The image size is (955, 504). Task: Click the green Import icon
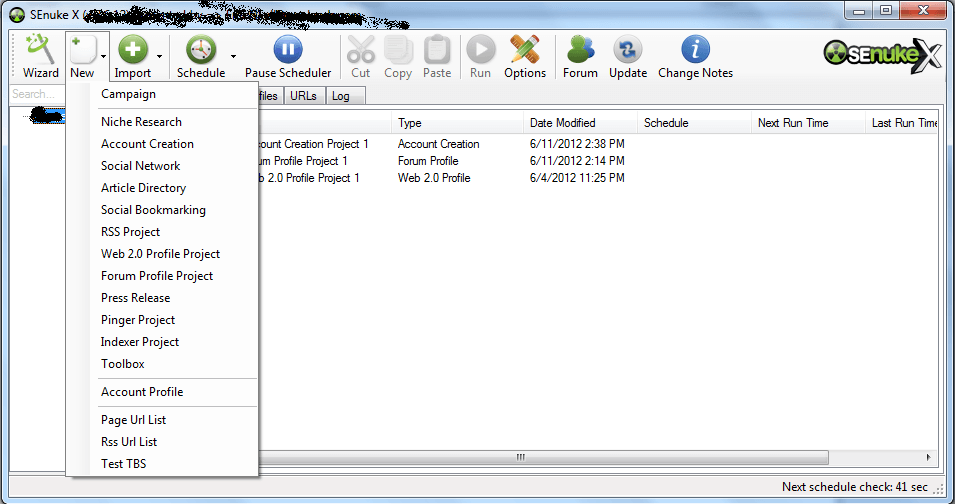click(133, 49)
